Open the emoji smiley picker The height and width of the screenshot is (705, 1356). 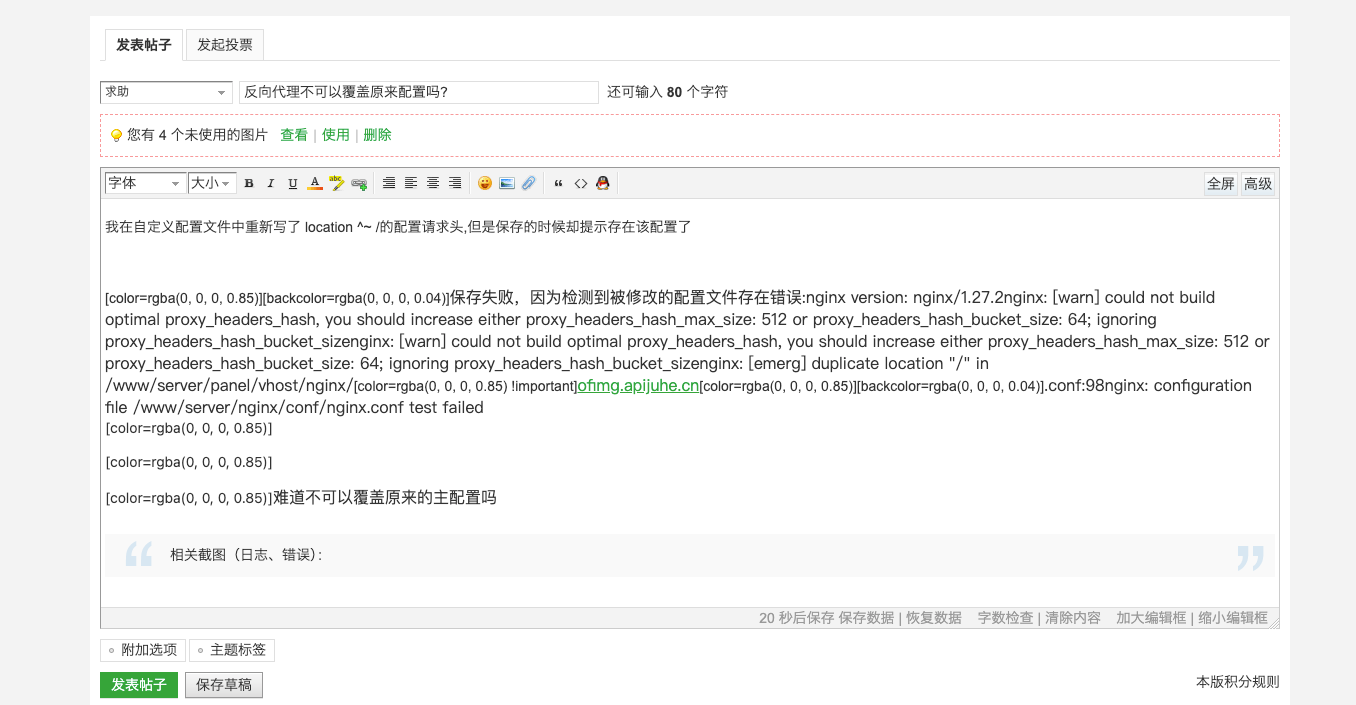[485, 183]
